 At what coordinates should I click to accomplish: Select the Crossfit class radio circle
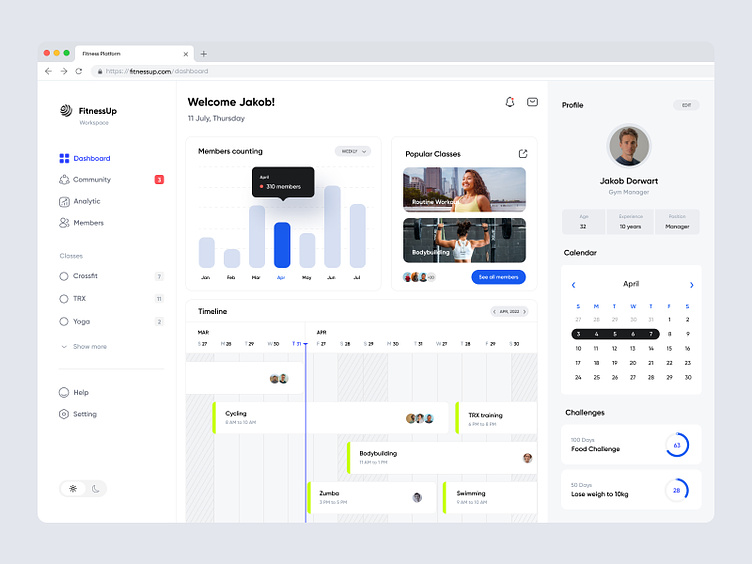pos(64,276)
